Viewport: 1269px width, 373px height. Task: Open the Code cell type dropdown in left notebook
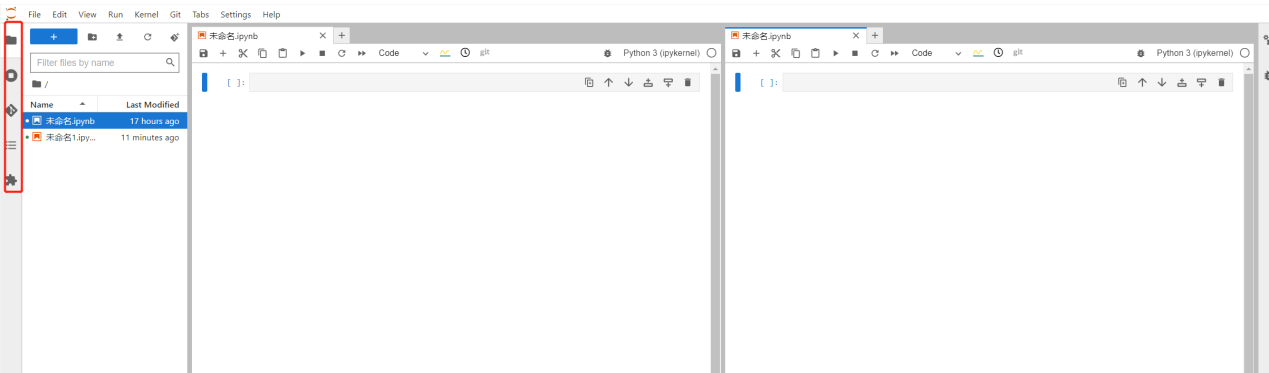coord(403,53)
